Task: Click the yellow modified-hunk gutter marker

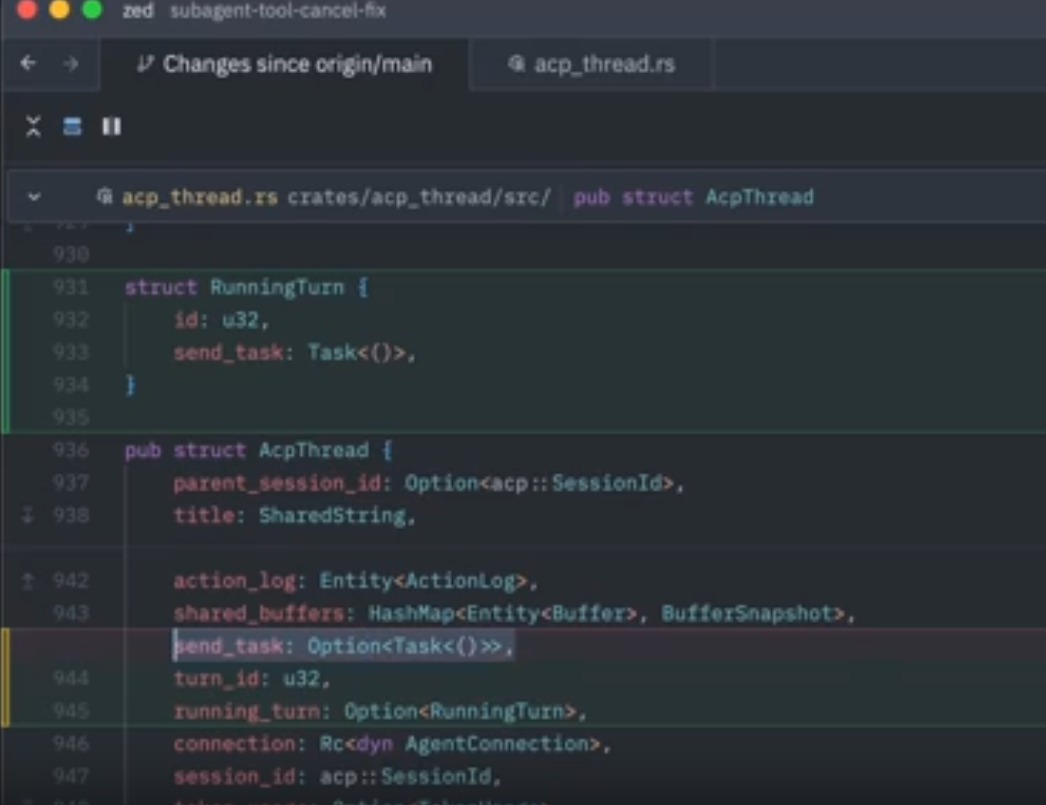Action: coord(5,677)
